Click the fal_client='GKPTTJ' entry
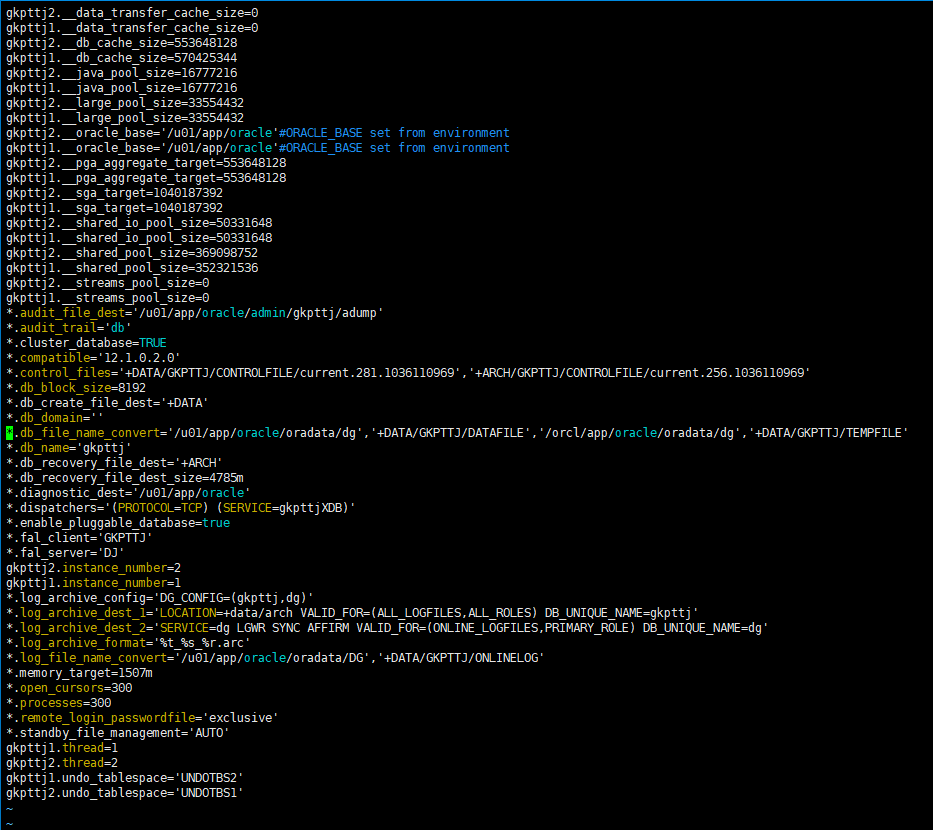Viewport: 933px width, 830px height. 79,538
